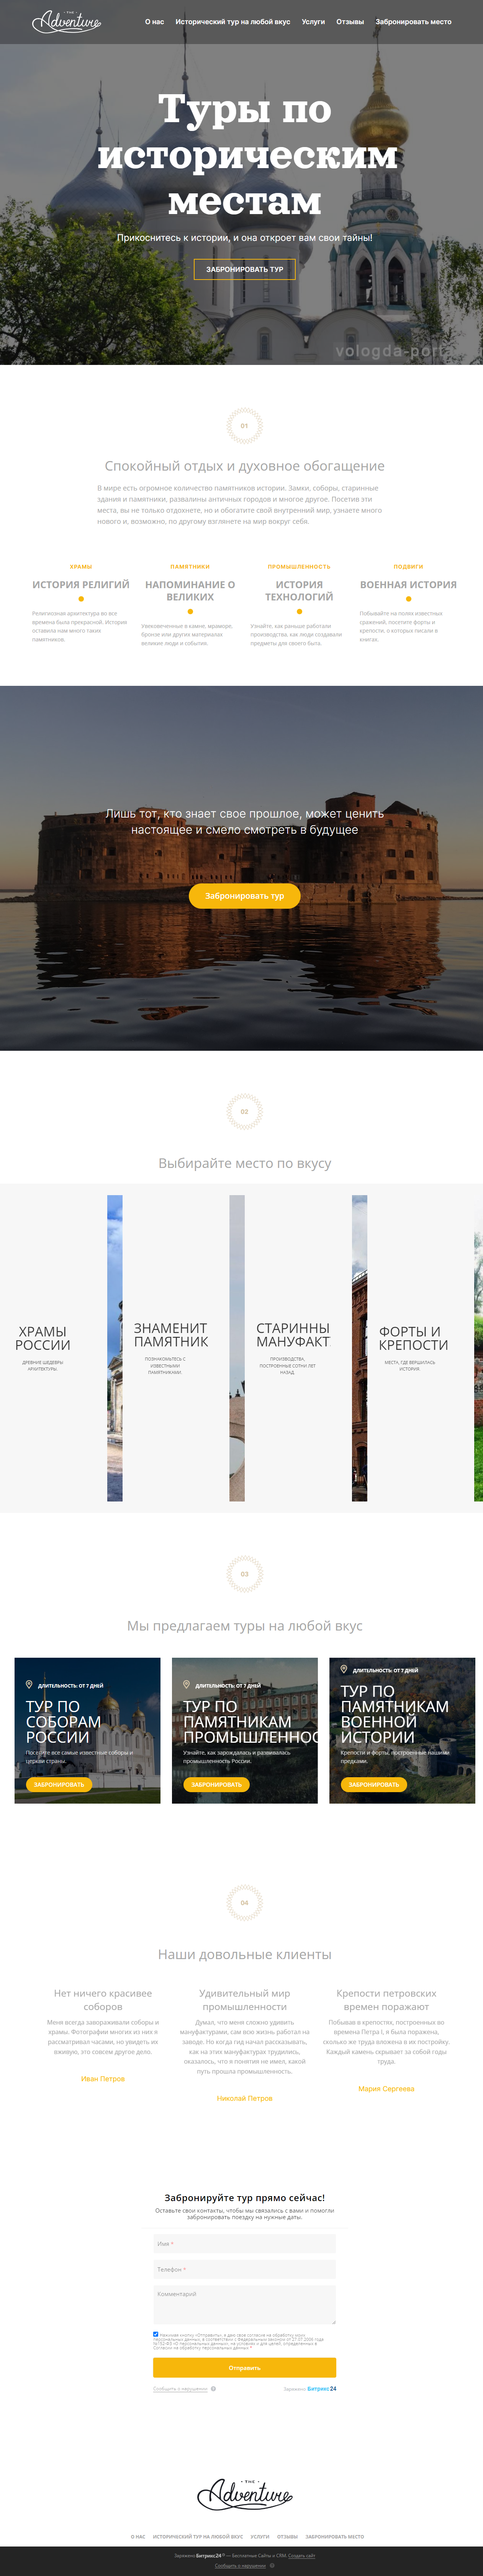
Task: Click reviewer name Николай Петров
Action: tap(245, 2098)
